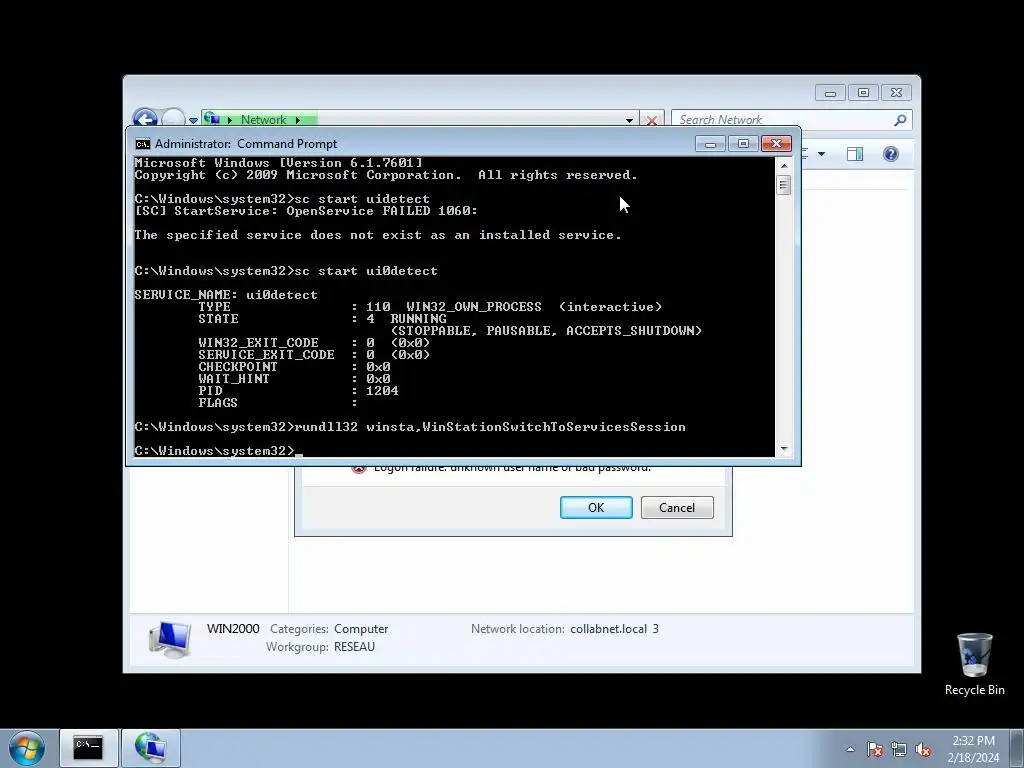Click the SERVICE_NAME: ui0detect line
The height and width of the screenshot is (768, 1024).
[x=226, y=295]
